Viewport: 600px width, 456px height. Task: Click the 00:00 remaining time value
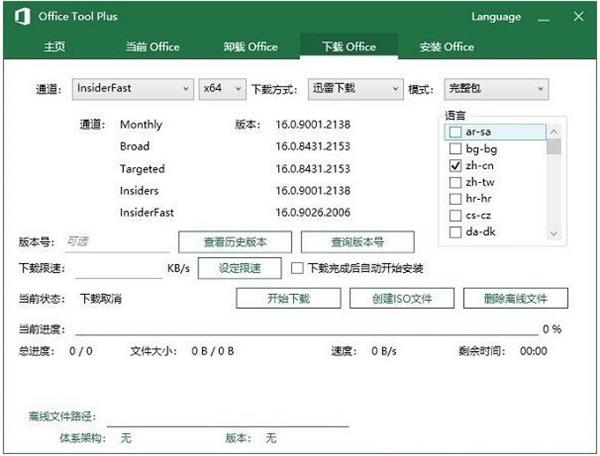(x=533, y=351)
